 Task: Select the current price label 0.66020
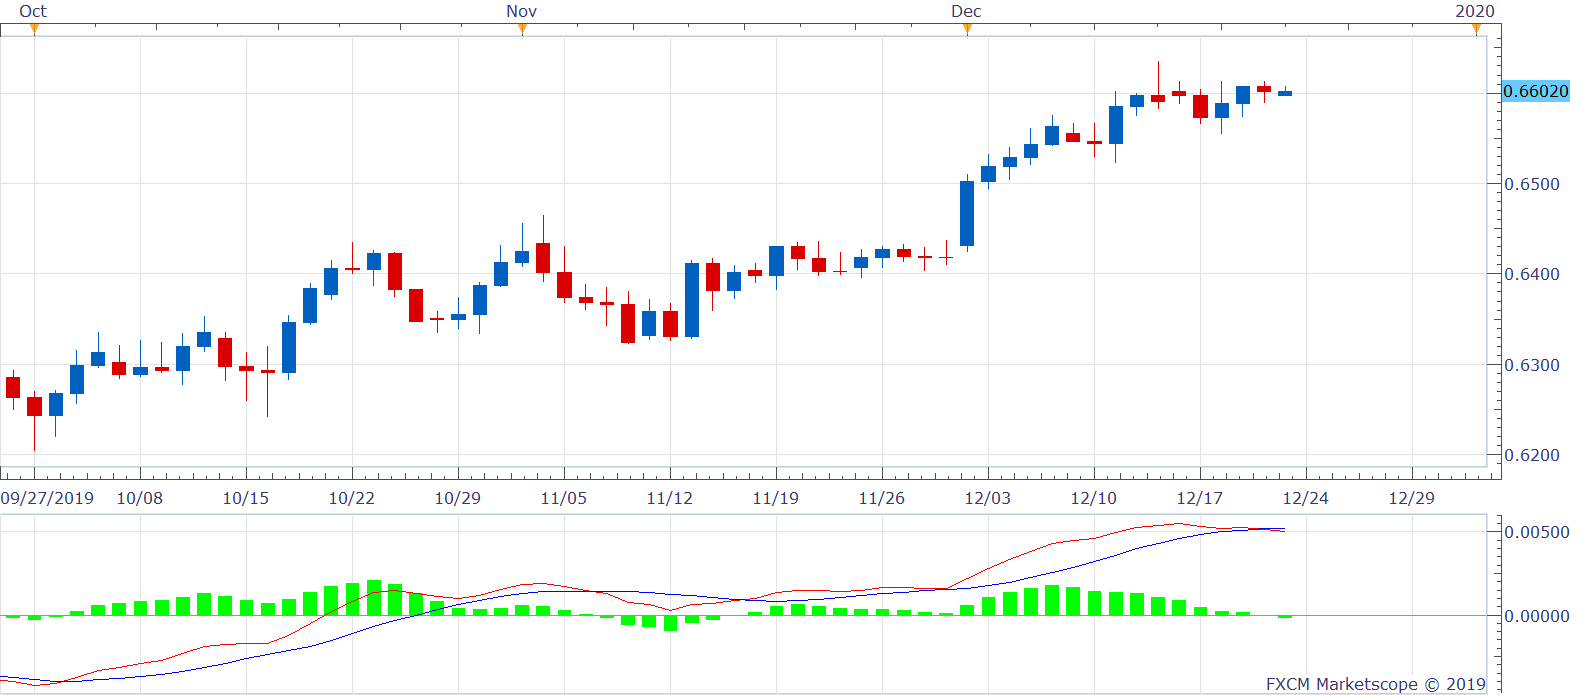point(1536,91)
